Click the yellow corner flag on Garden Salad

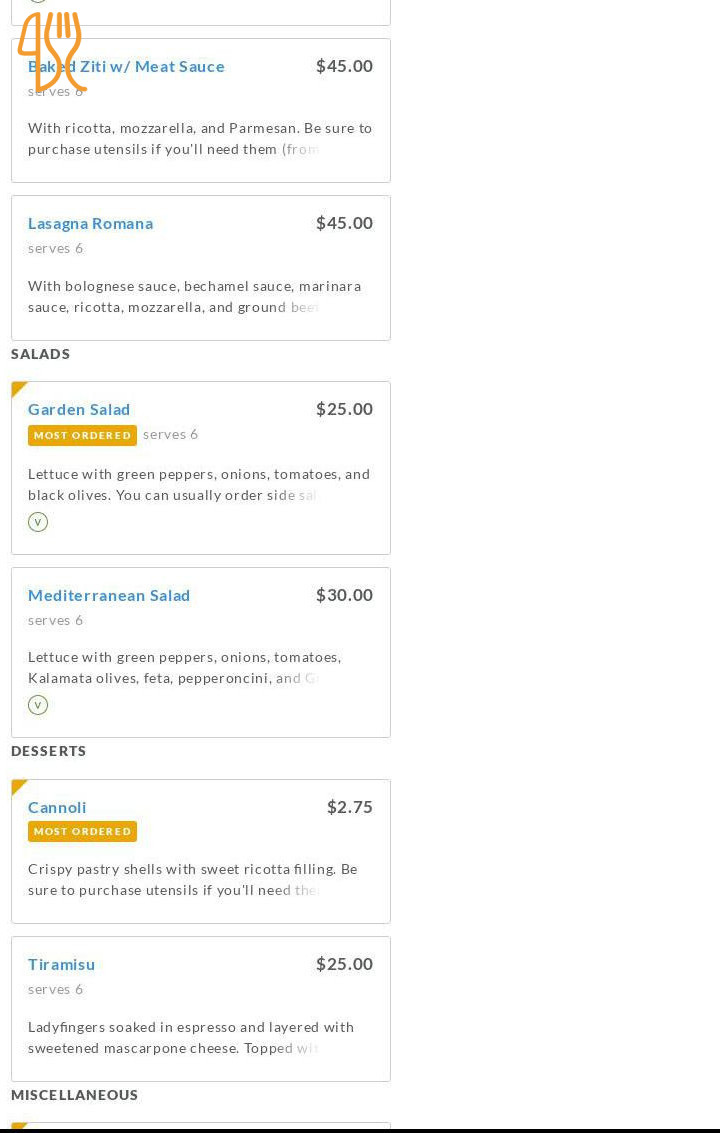[x=18, y=388]
